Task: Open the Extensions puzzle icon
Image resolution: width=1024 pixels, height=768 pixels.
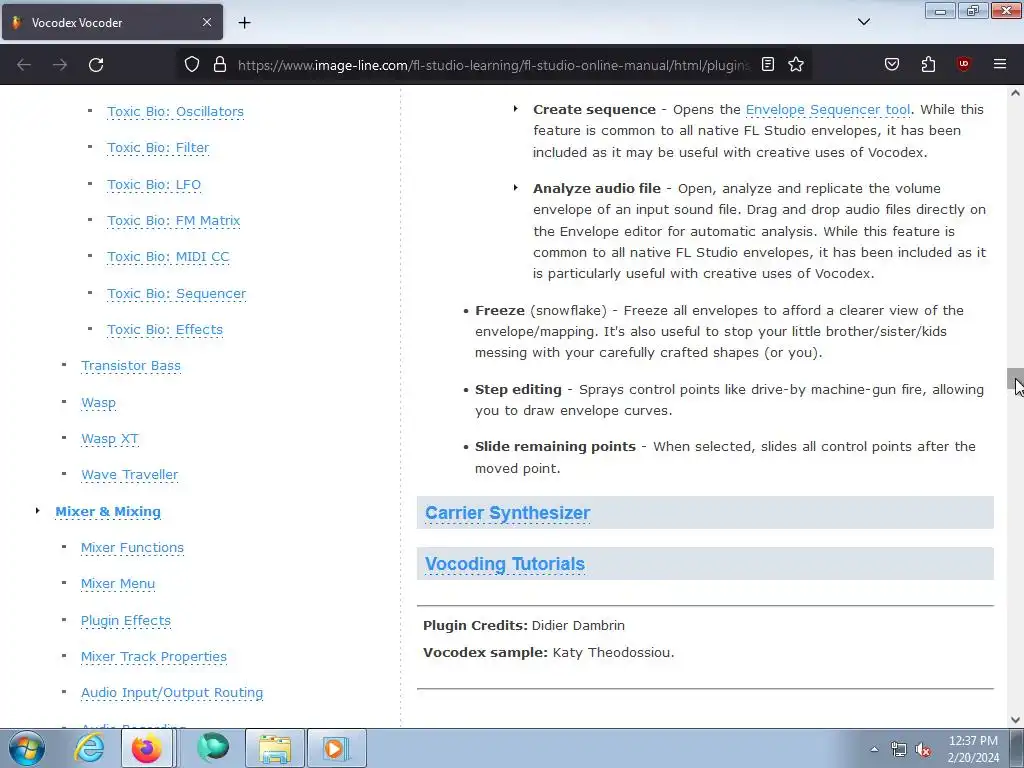Action: [x=928, y=64]
